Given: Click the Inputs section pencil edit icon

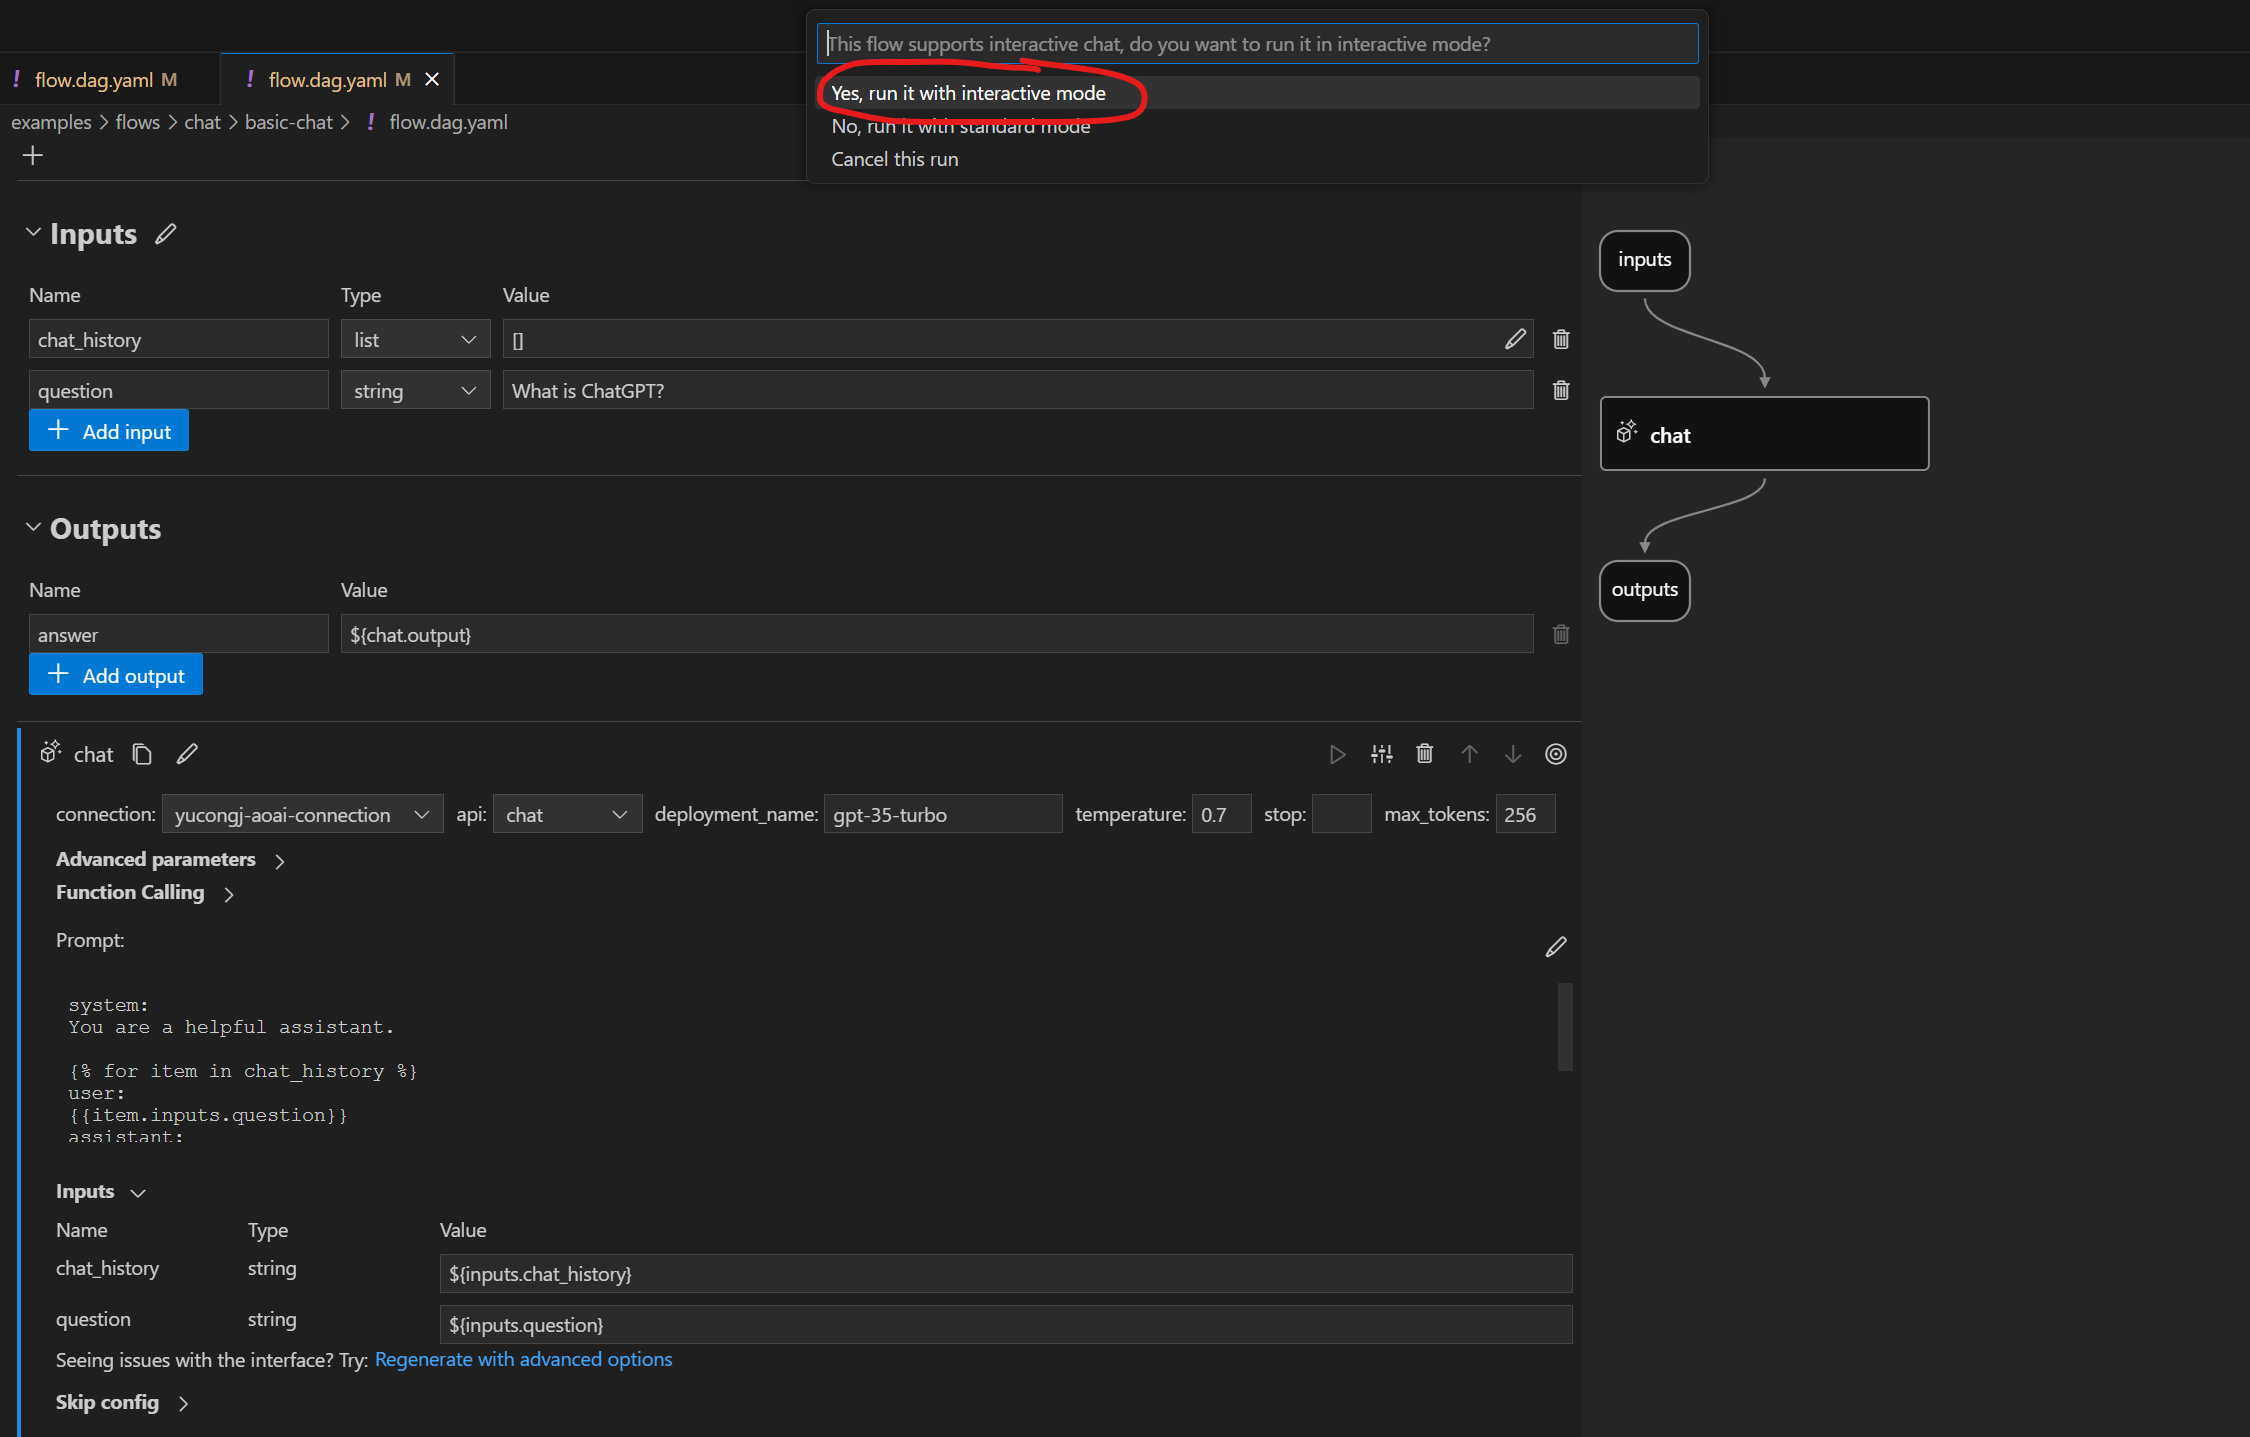Looking at the screenshot, I should (166, 234).
